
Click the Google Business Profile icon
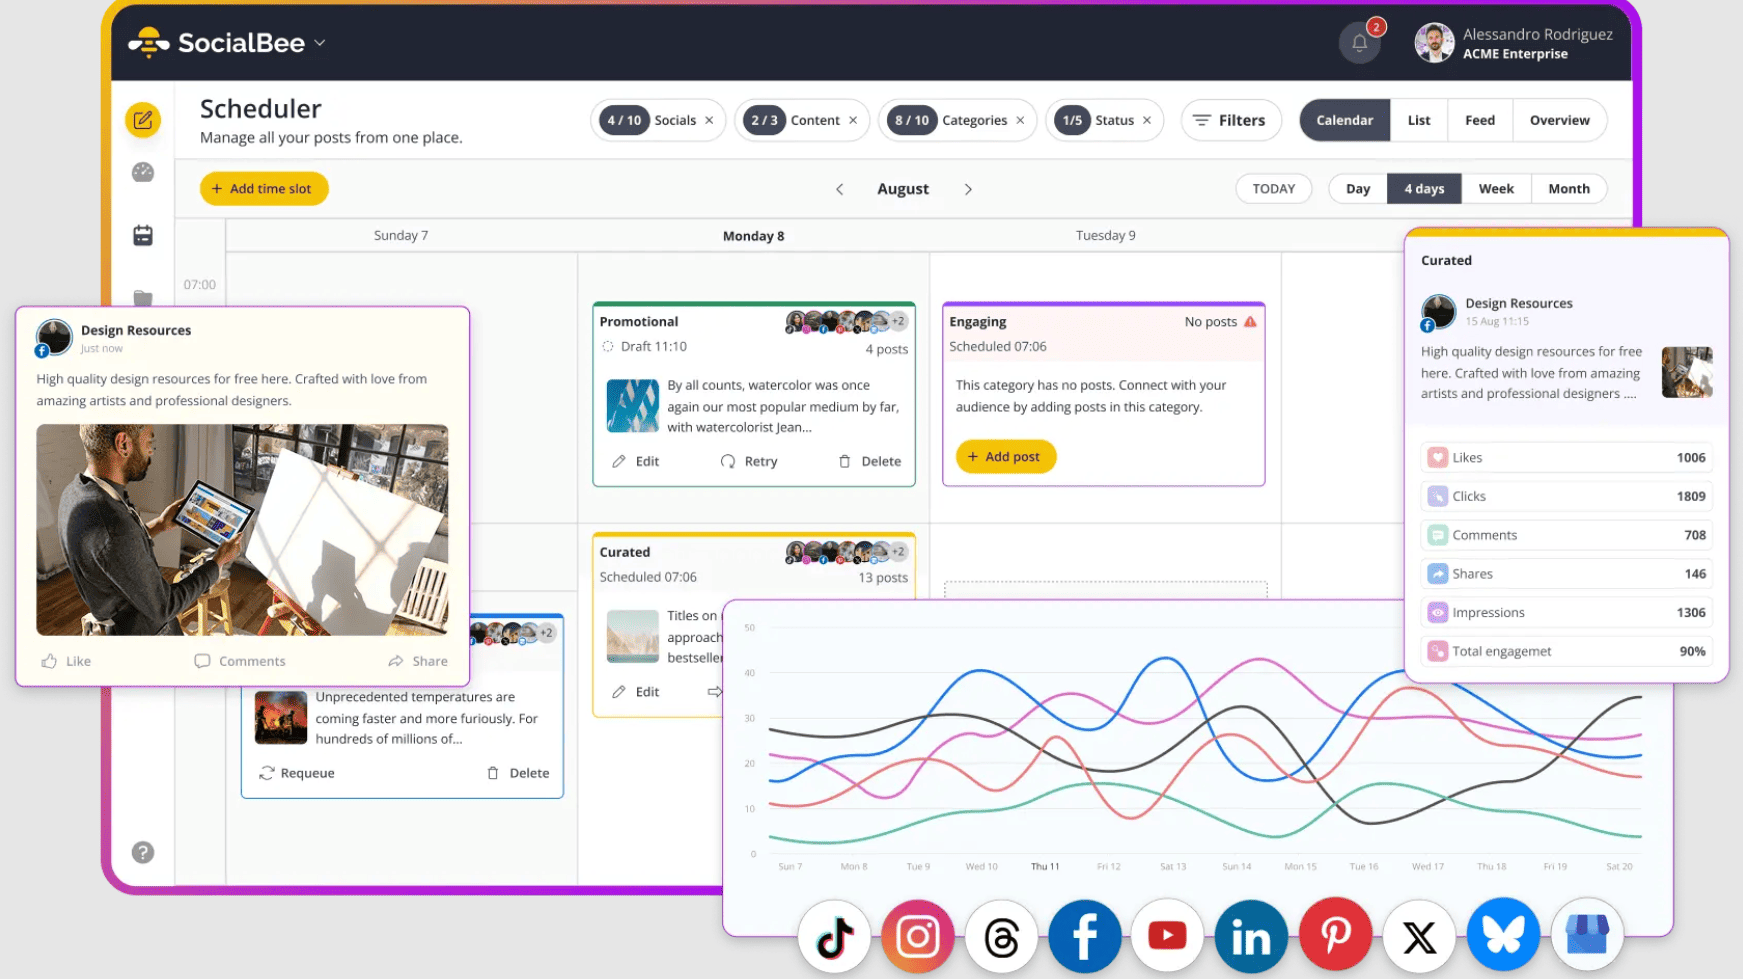[1587, 937]
